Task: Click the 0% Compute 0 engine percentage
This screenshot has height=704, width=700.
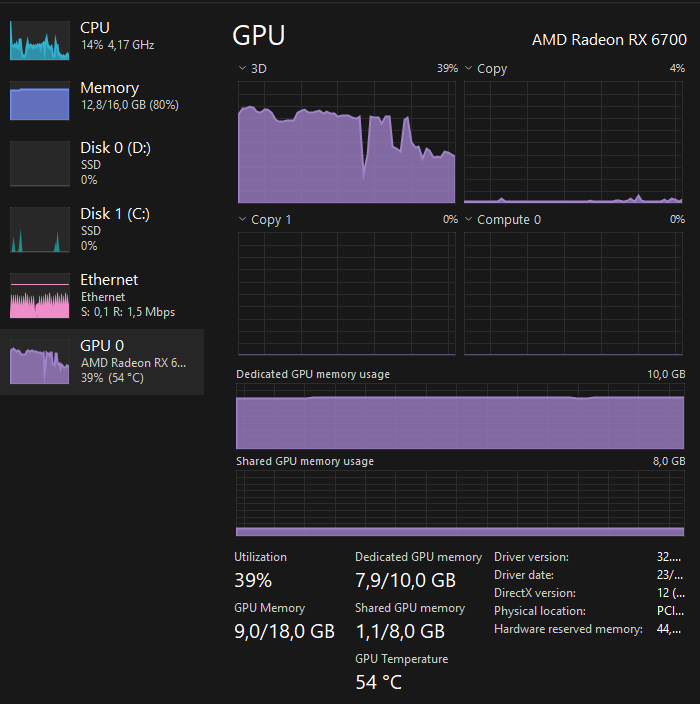Action: (x=677, y=219)
